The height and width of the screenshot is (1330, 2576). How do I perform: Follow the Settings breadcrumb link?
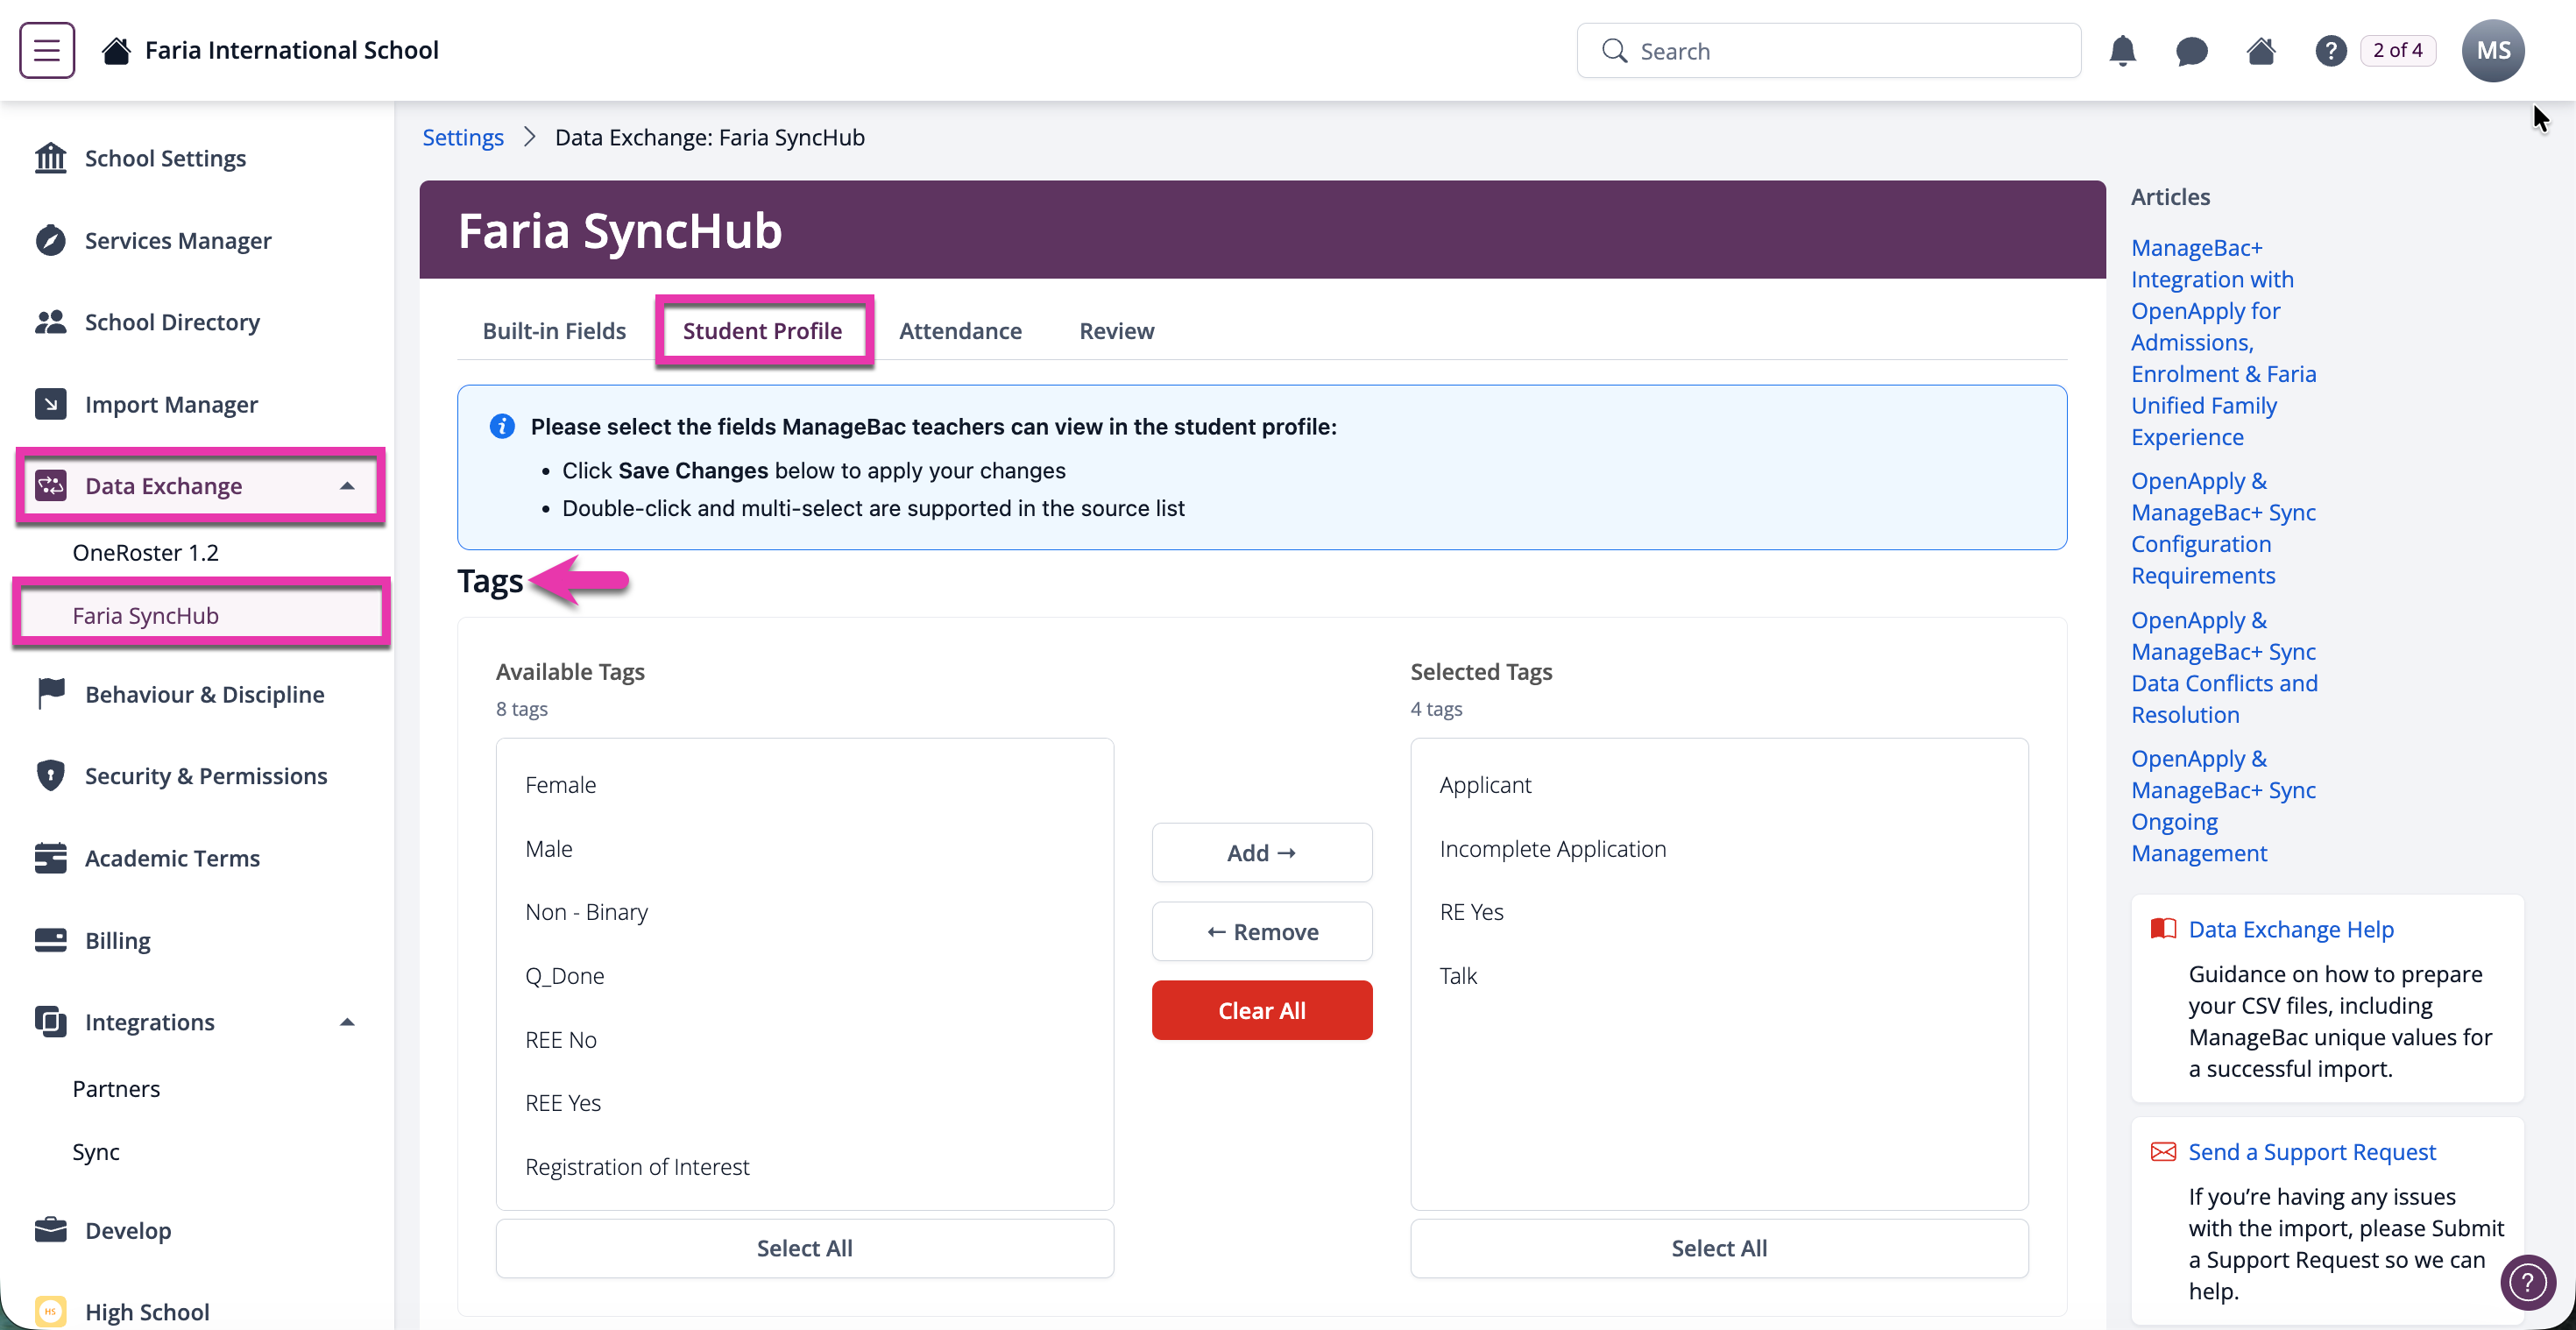coord(463,137)
